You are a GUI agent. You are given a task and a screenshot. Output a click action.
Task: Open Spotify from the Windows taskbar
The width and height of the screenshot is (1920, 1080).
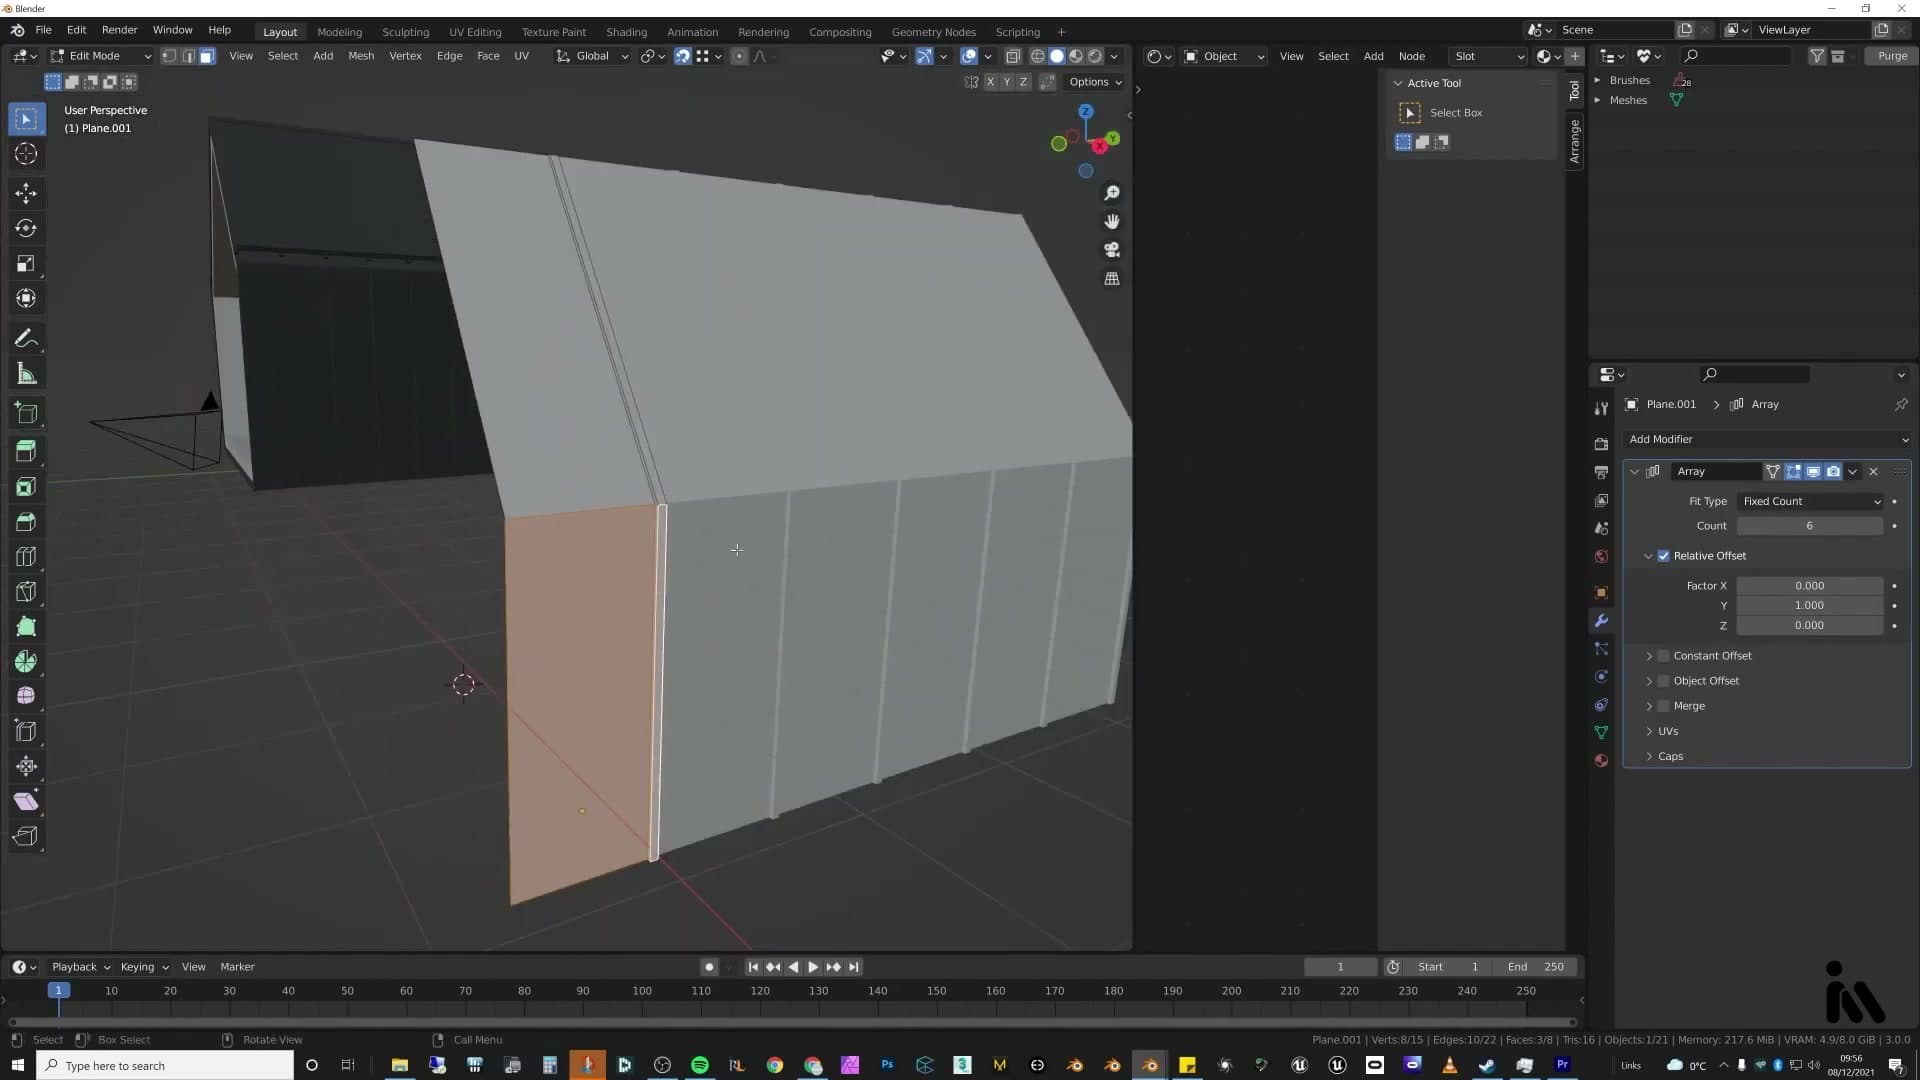700,1065
